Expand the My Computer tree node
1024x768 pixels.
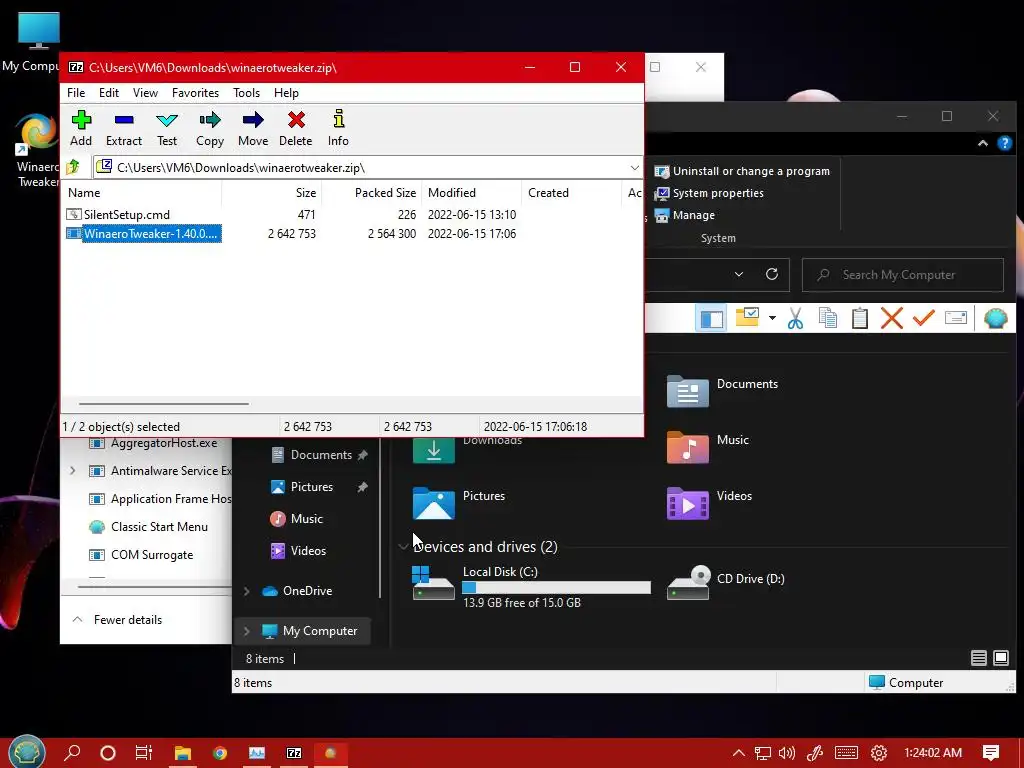pyautogui.click(x=246, y=631)
